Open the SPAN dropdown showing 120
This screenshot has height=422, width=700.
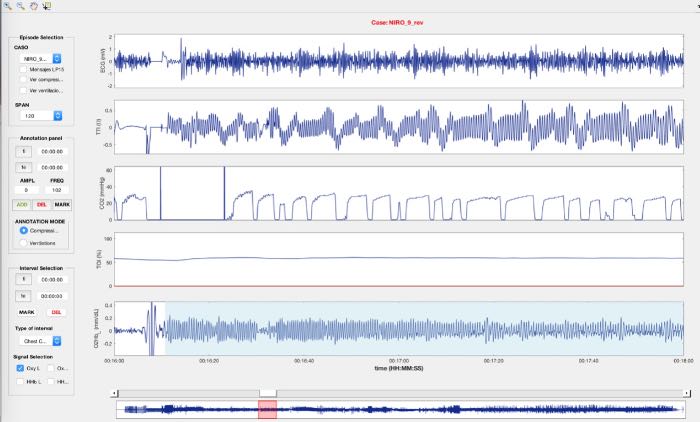click(x=42, y=115)
